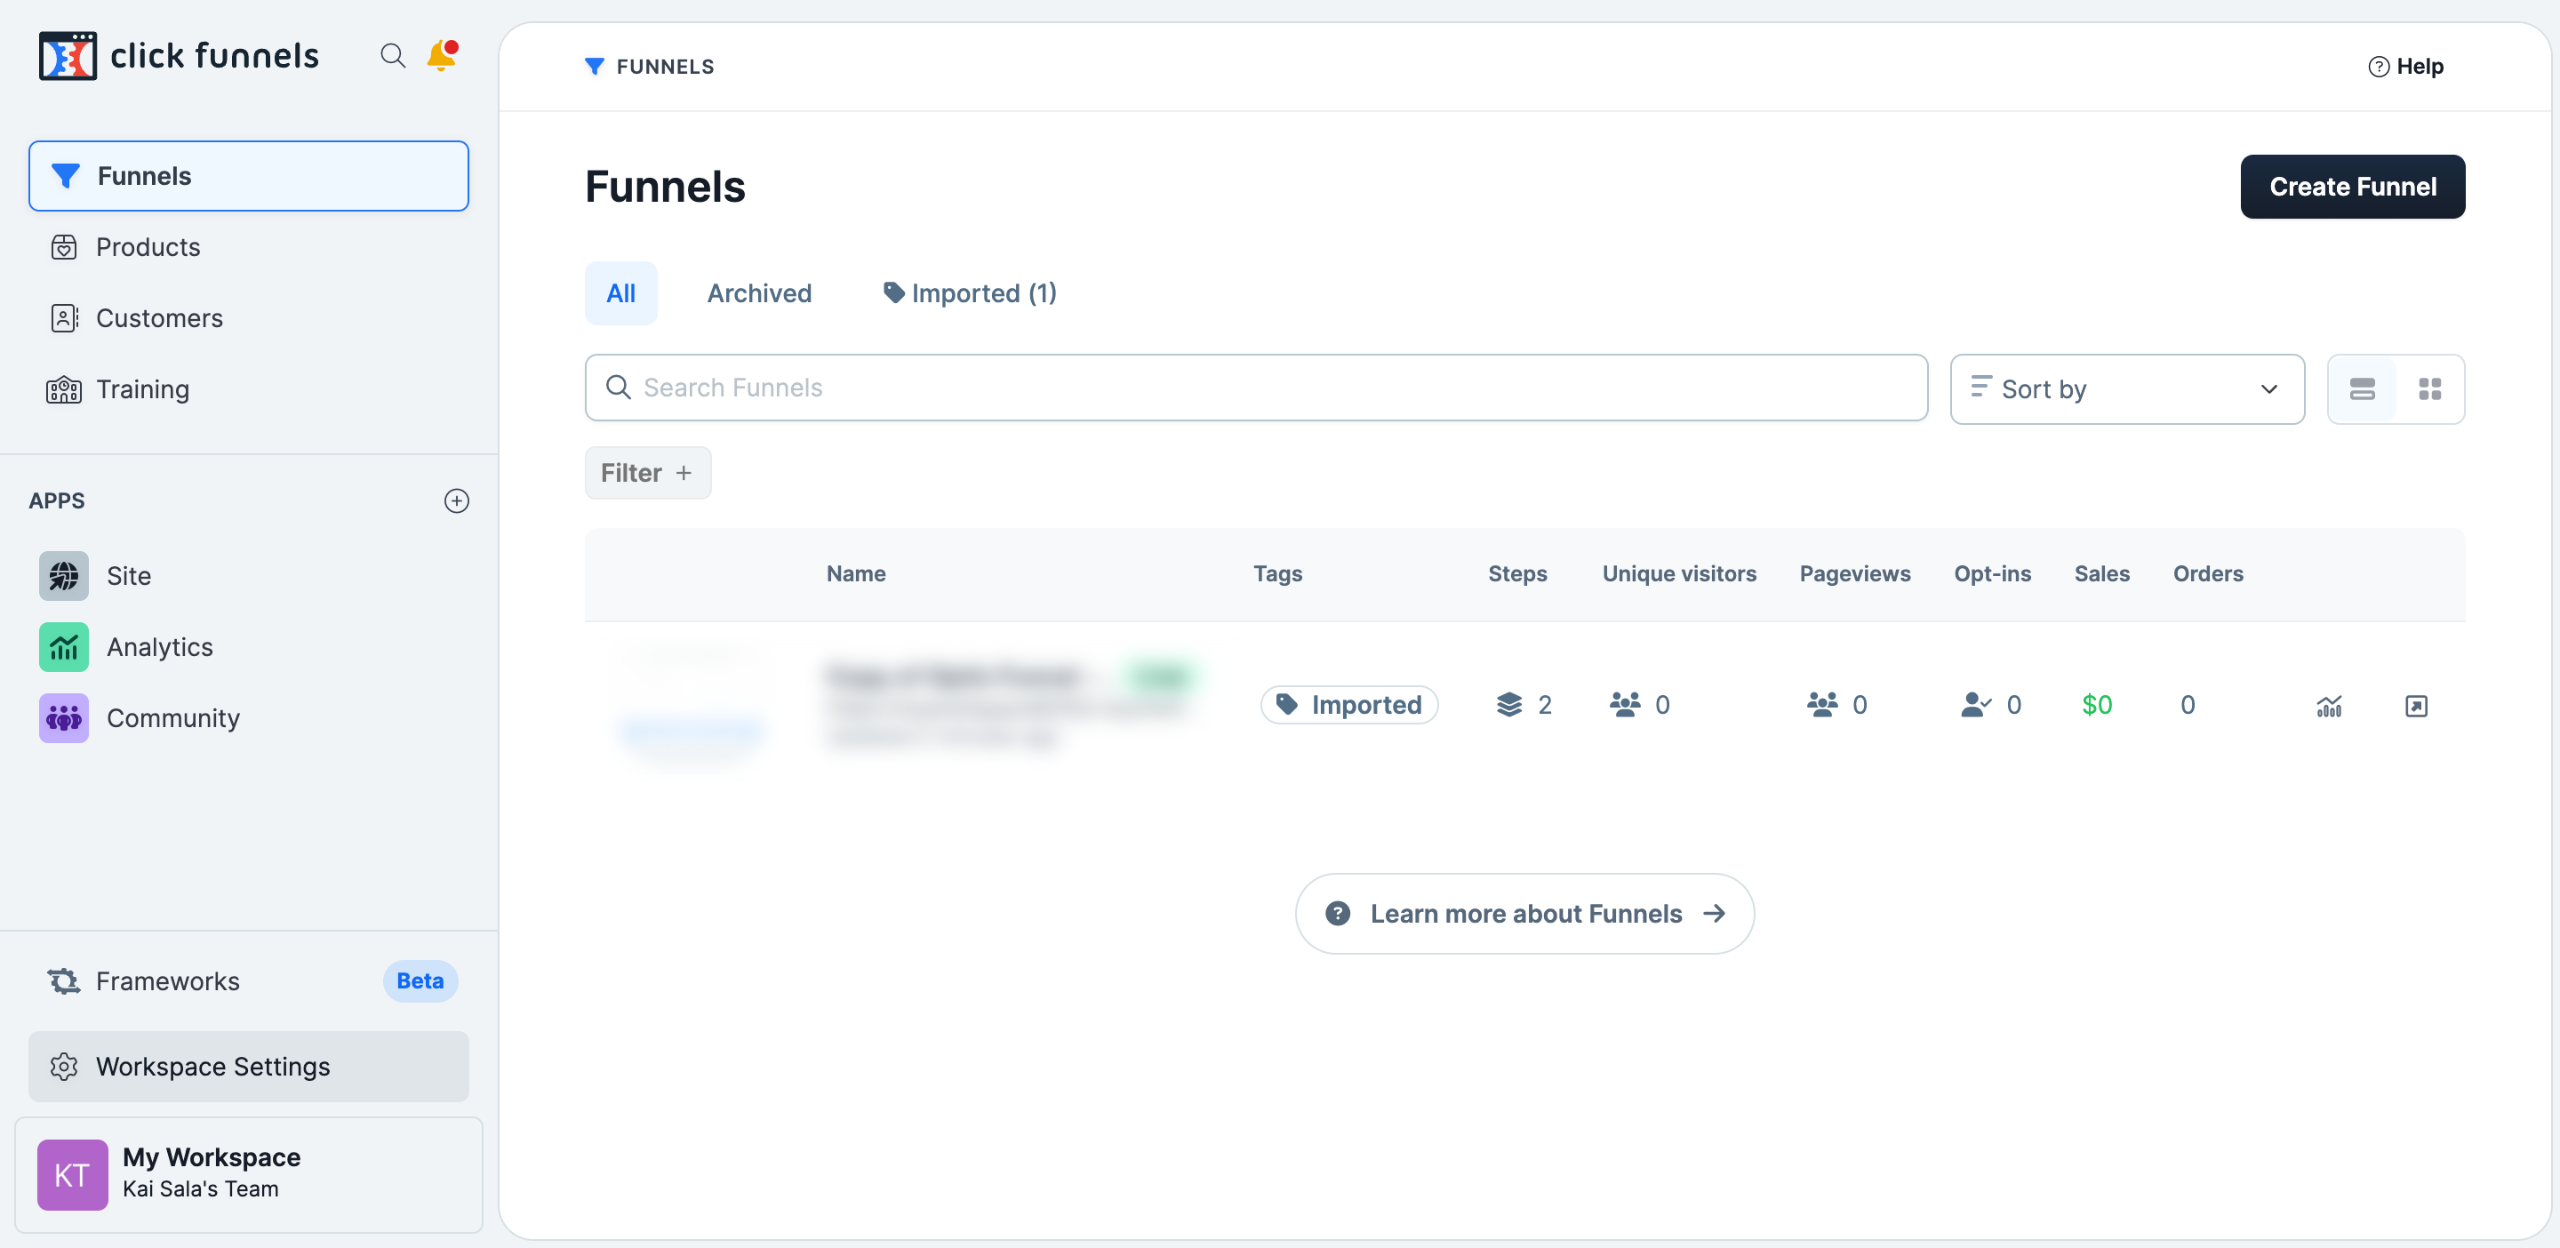2560x1248 pixels.
Task: Open notifications bell icon
Action: click(x=441, y=56)
